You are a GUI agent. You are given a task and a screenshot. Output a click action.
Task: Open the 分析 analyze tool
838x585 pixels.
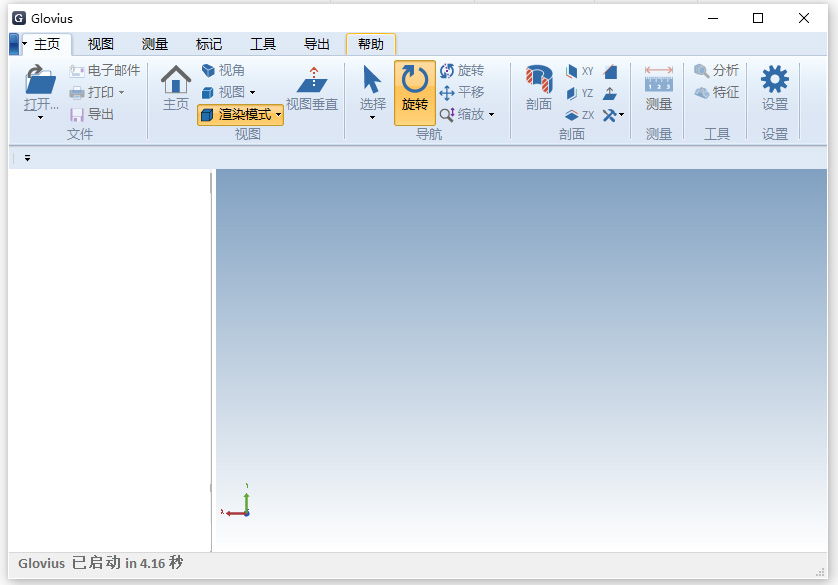pos(715,70)
